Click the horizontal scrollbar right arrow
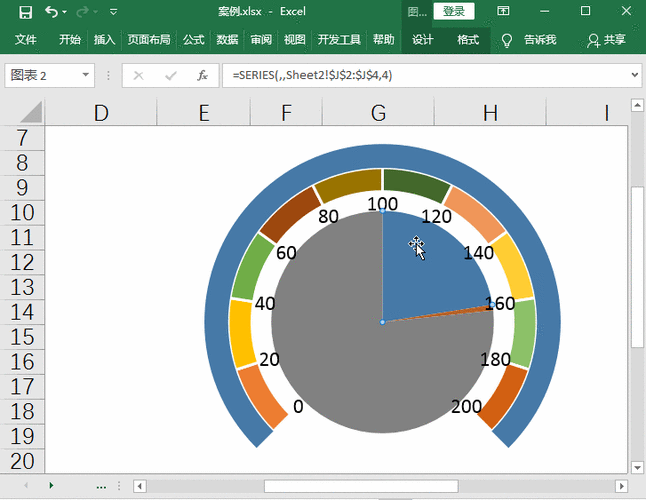 coord(621,486)
